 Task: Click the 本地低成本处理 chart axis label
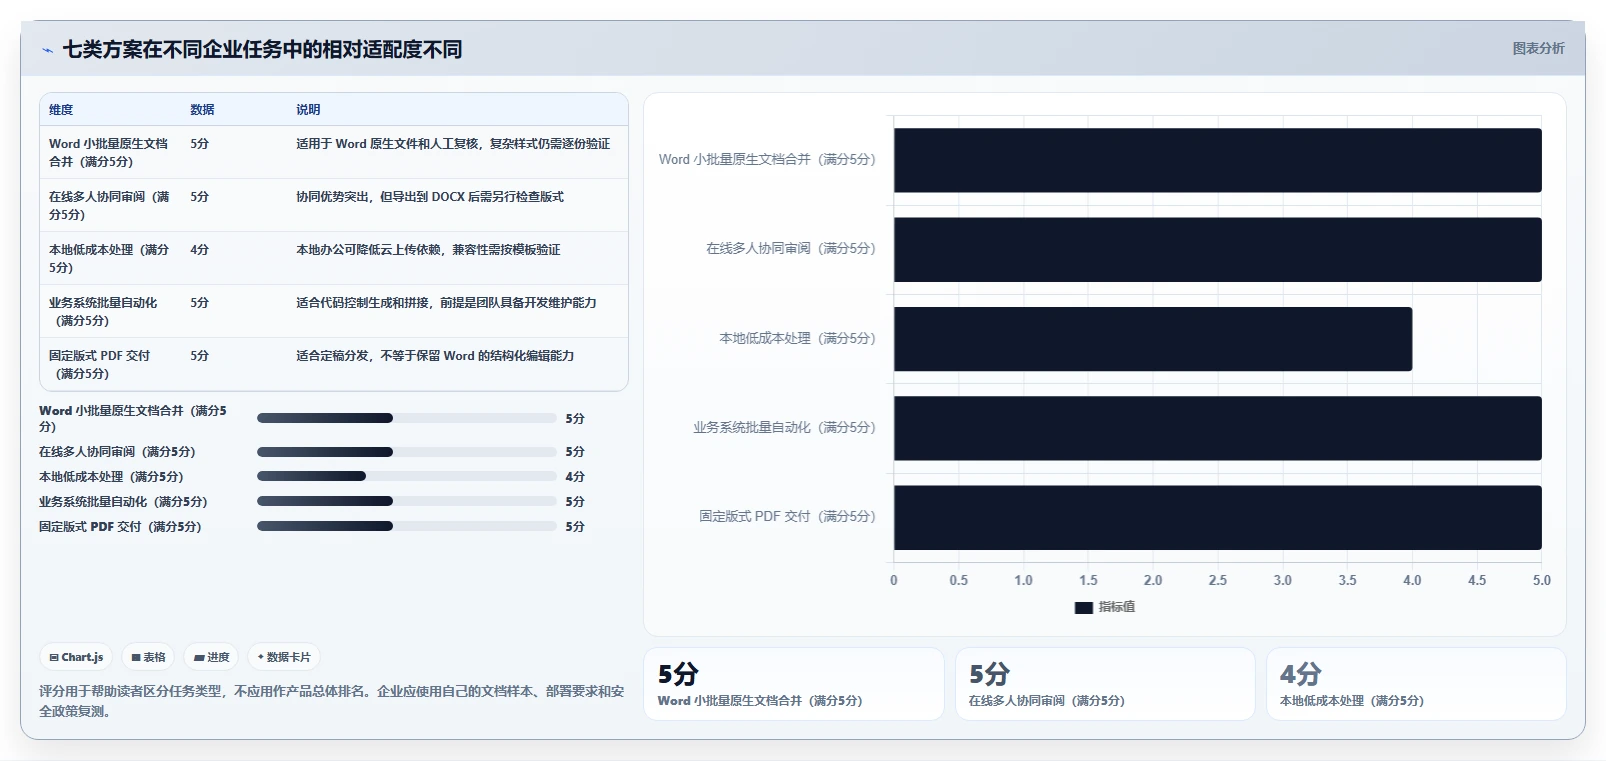797,339
